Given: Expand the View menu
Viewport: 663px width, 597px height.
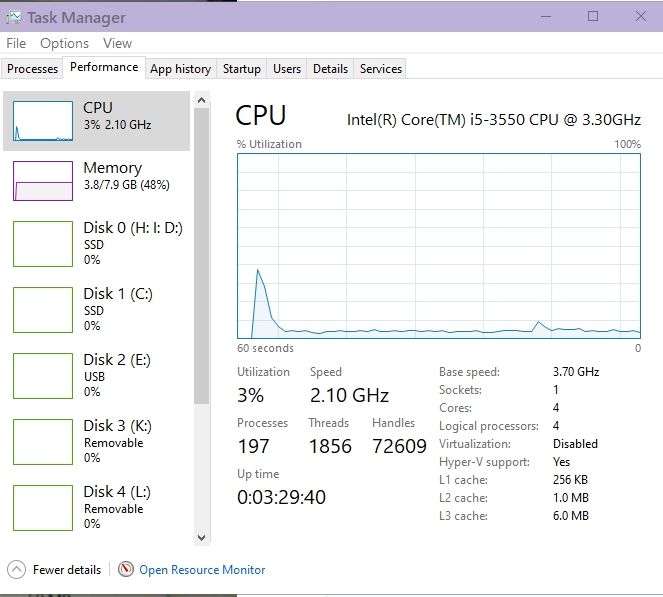Looking at the screenshot, I should 117,43.
